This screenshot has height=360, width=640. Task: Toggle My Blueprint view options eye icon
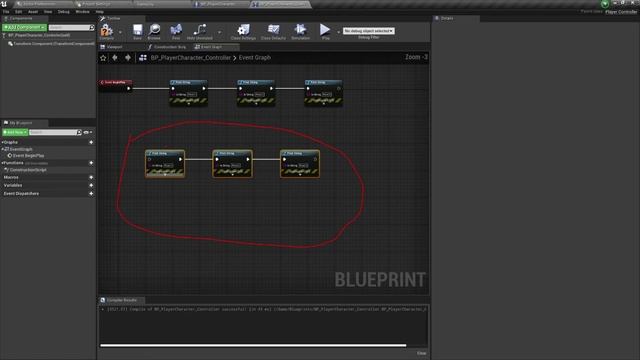coord(87,132)
